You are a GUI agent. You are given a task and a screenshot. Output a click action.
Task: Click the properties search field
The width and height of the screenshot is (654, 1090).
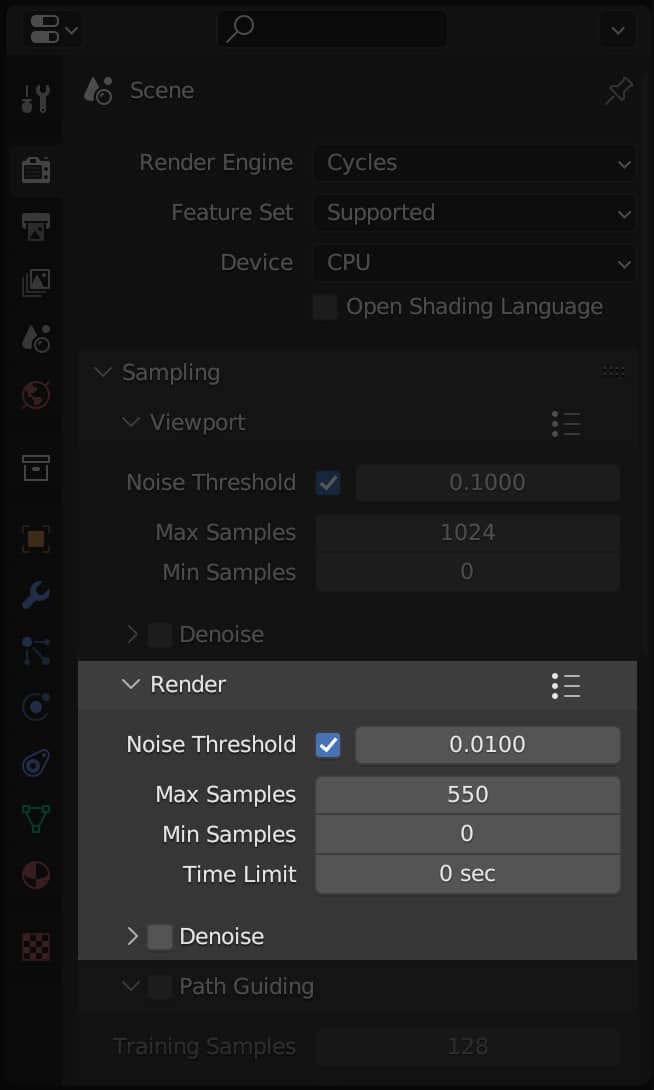point(332,30)
